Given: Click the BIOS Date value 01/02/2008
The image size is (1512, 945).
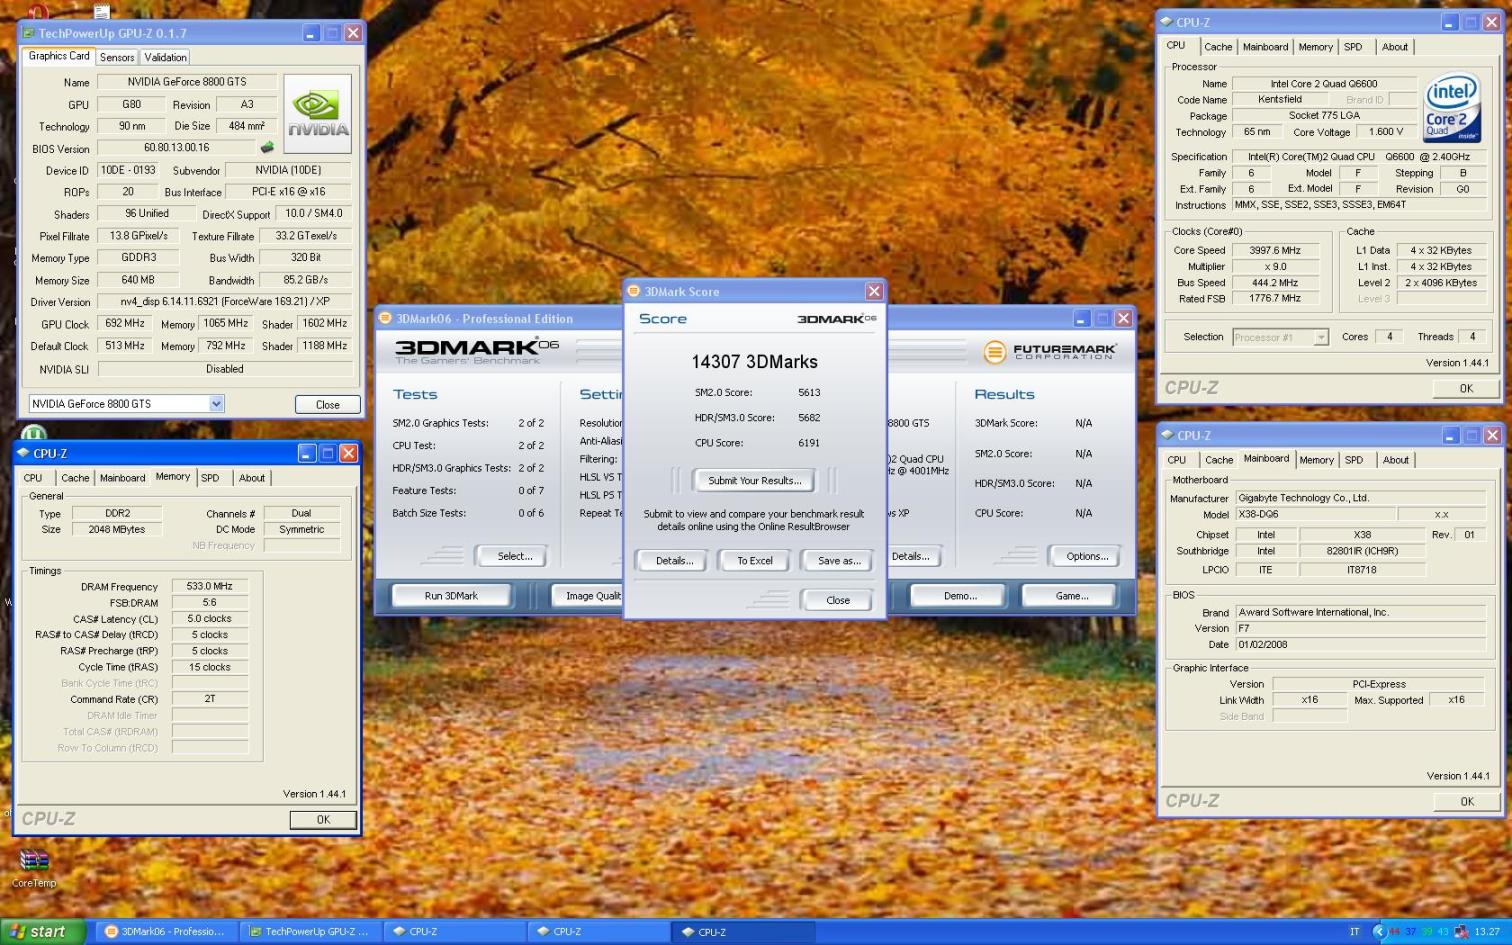Looking at the screenshot, I should pos(1360,645).
